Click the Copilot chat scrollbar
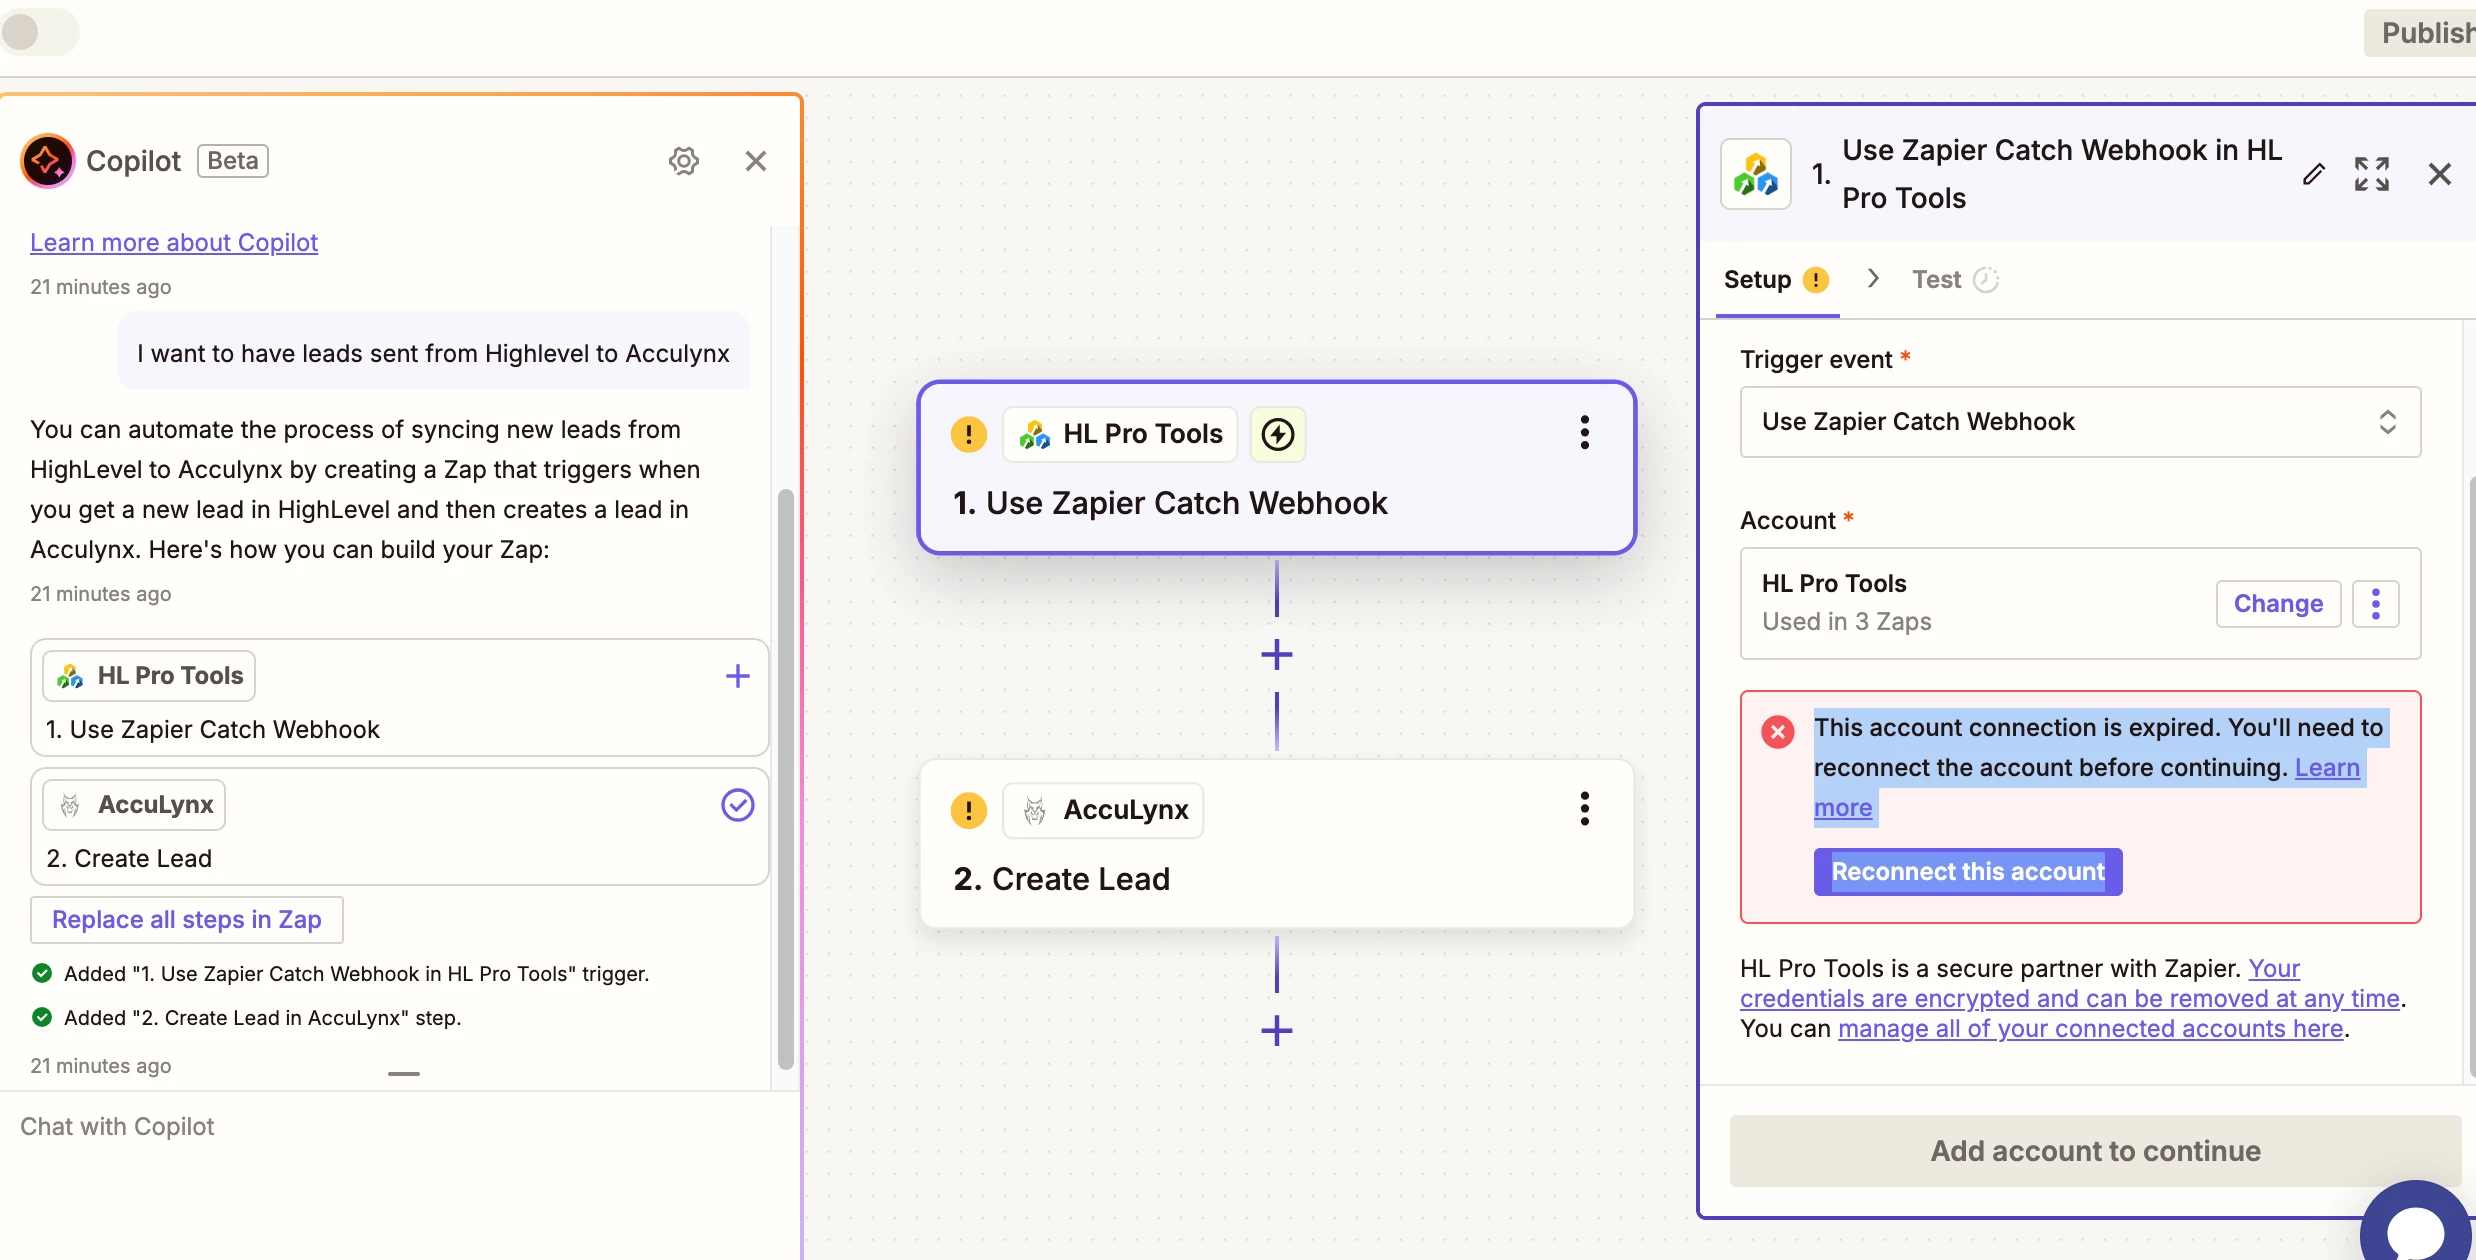 pos(785,780)
